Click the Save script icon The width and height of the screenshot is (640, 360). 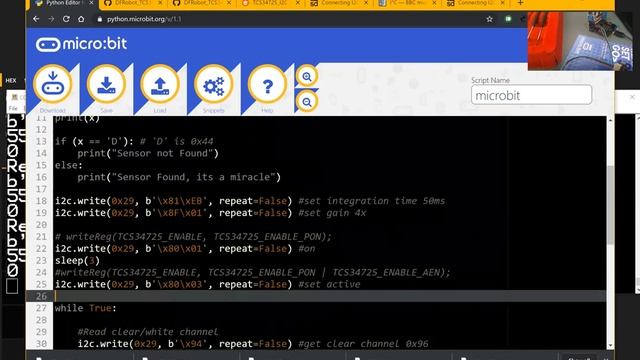click(x=106, y=84)
